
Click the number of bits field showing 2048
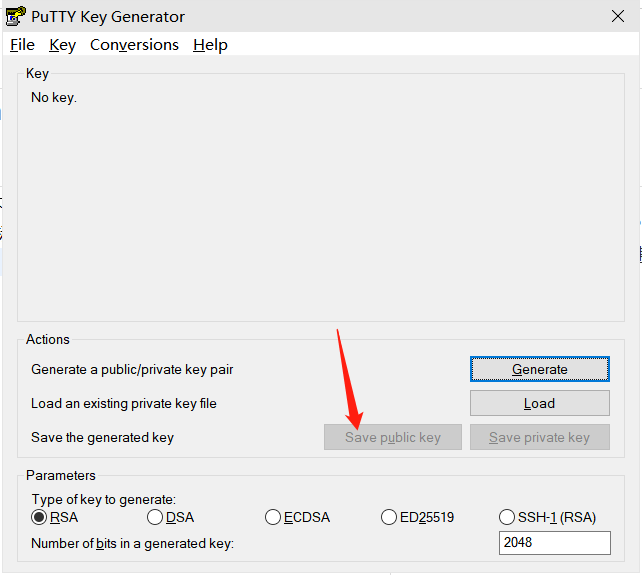554,543
